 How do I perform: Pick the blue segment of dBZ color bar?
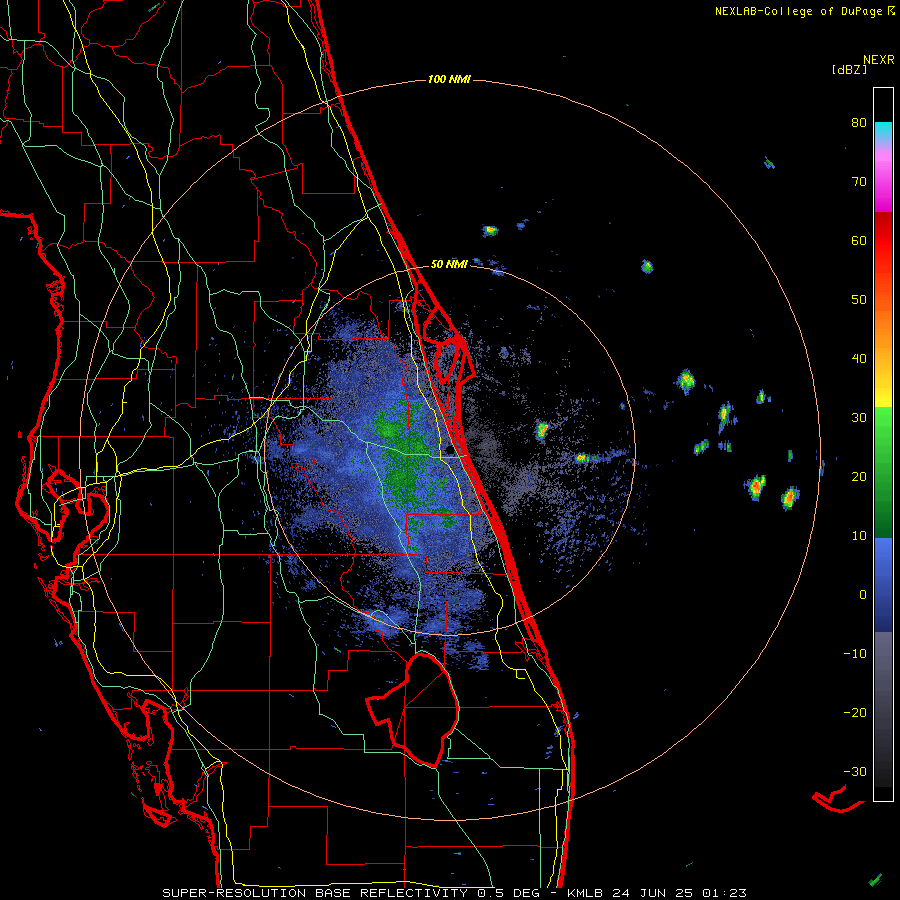tap(883, 584)
